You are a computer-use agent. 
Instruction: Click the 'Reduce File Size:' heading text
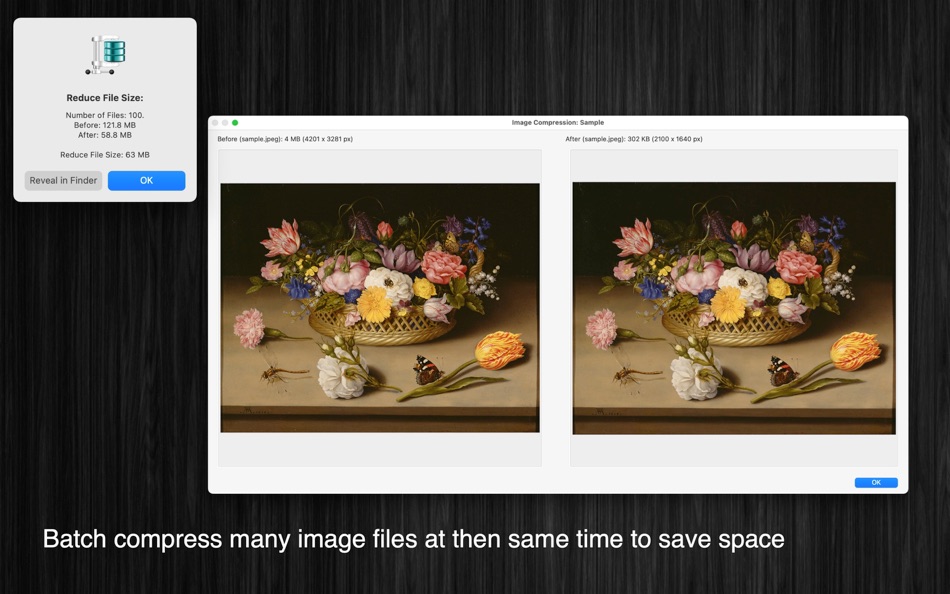click(105, 98)
